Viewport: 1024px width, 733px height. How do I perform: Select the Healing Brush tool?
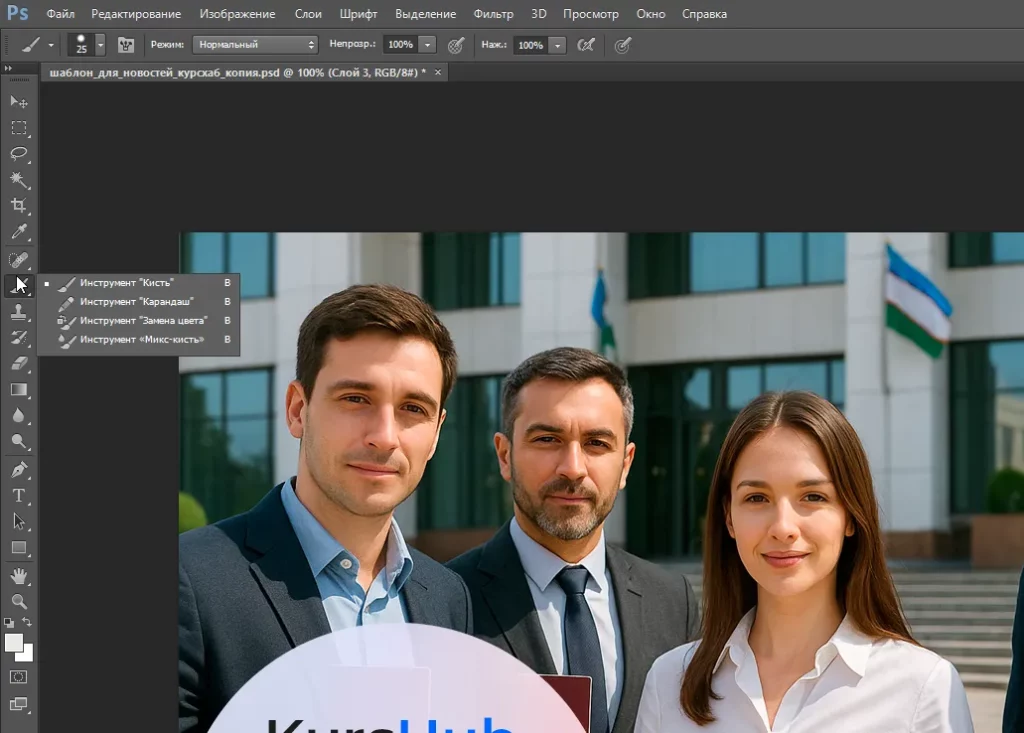tap(18, 260)
